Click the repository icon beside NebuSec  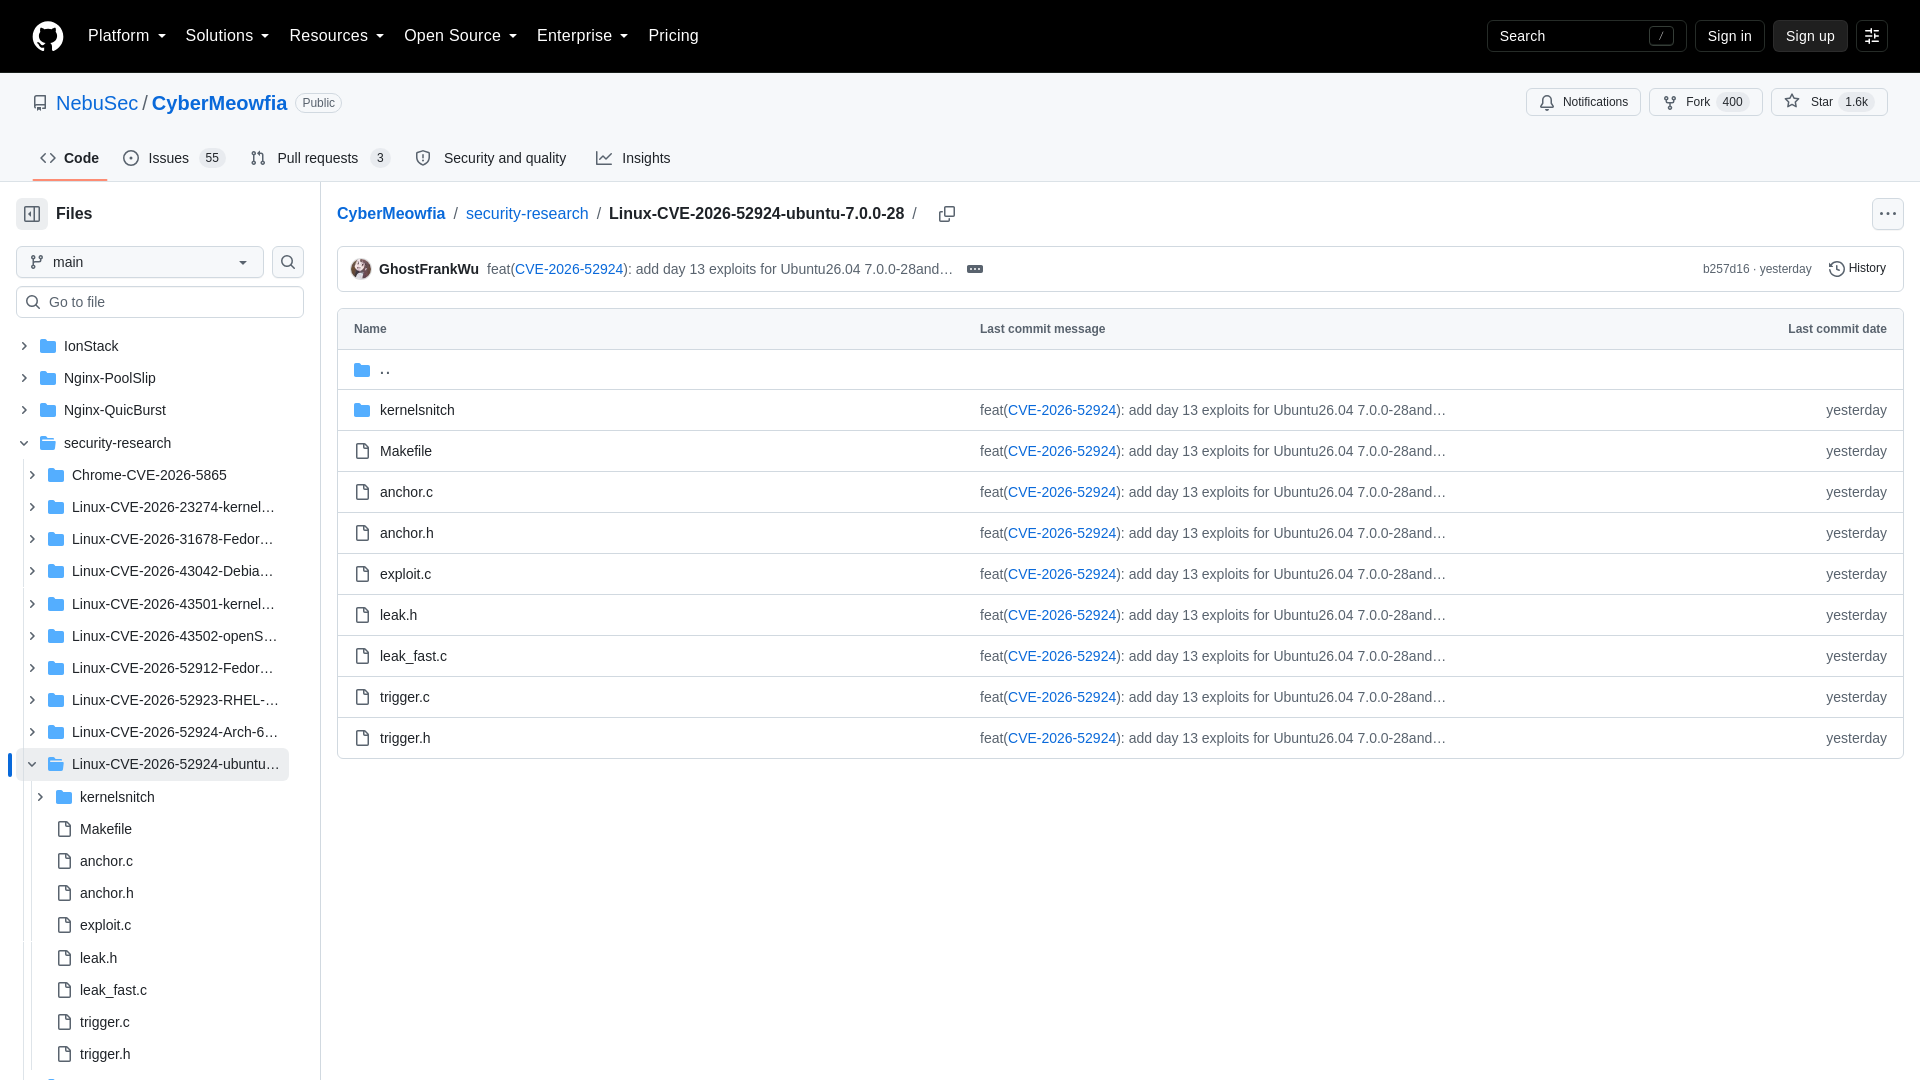40,103
